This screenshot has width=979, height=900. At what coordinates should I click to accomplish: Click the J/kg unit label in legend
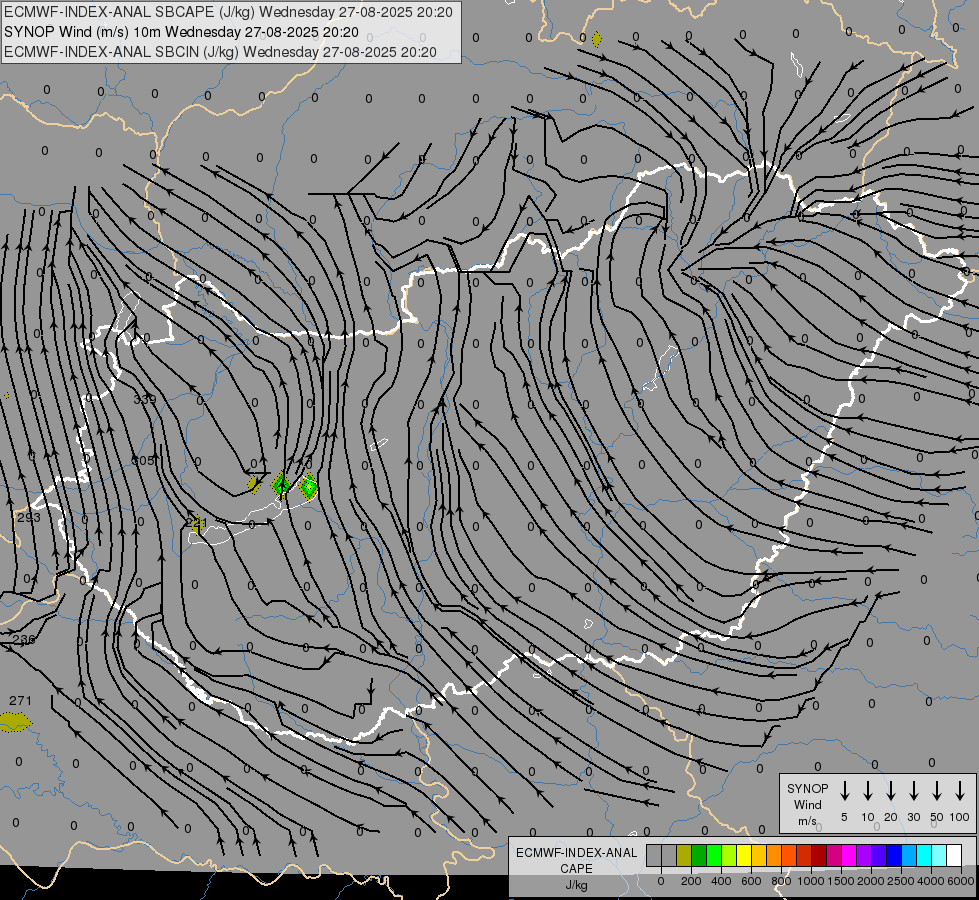click(576, 886)
